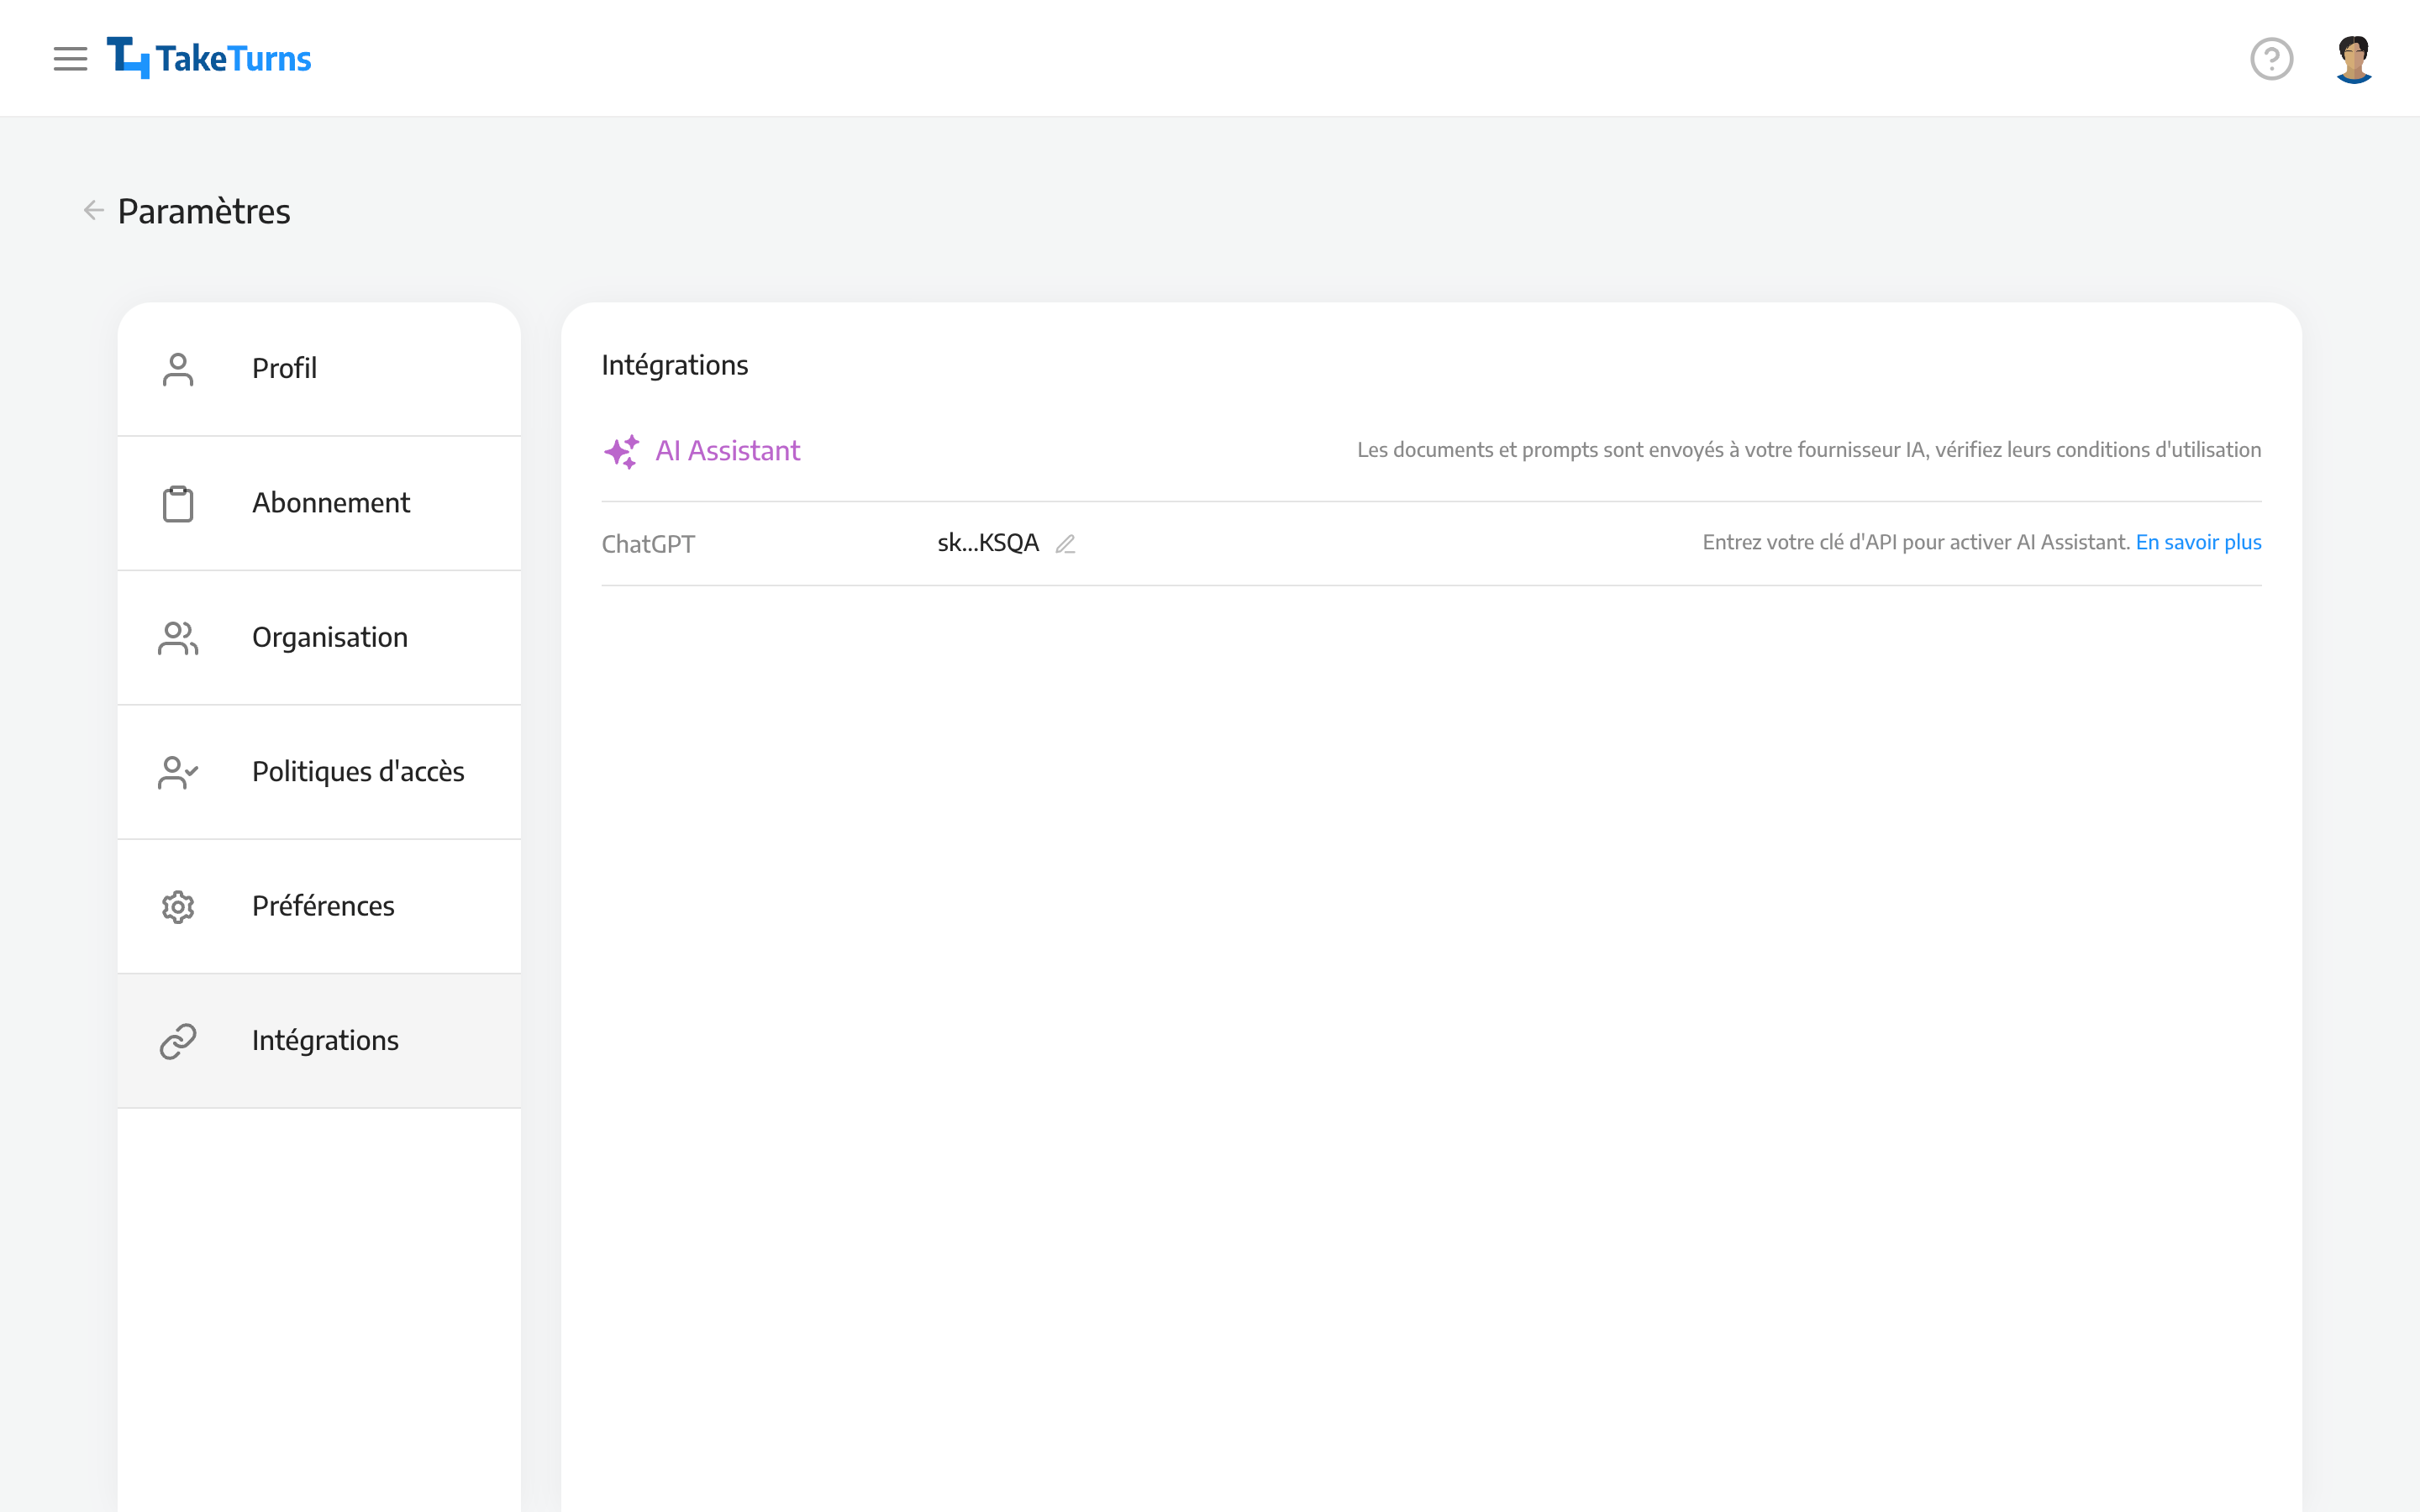Click the Préférences gear icon
This screenshot has width=2420, height=1512.
(x=176, y=906)
